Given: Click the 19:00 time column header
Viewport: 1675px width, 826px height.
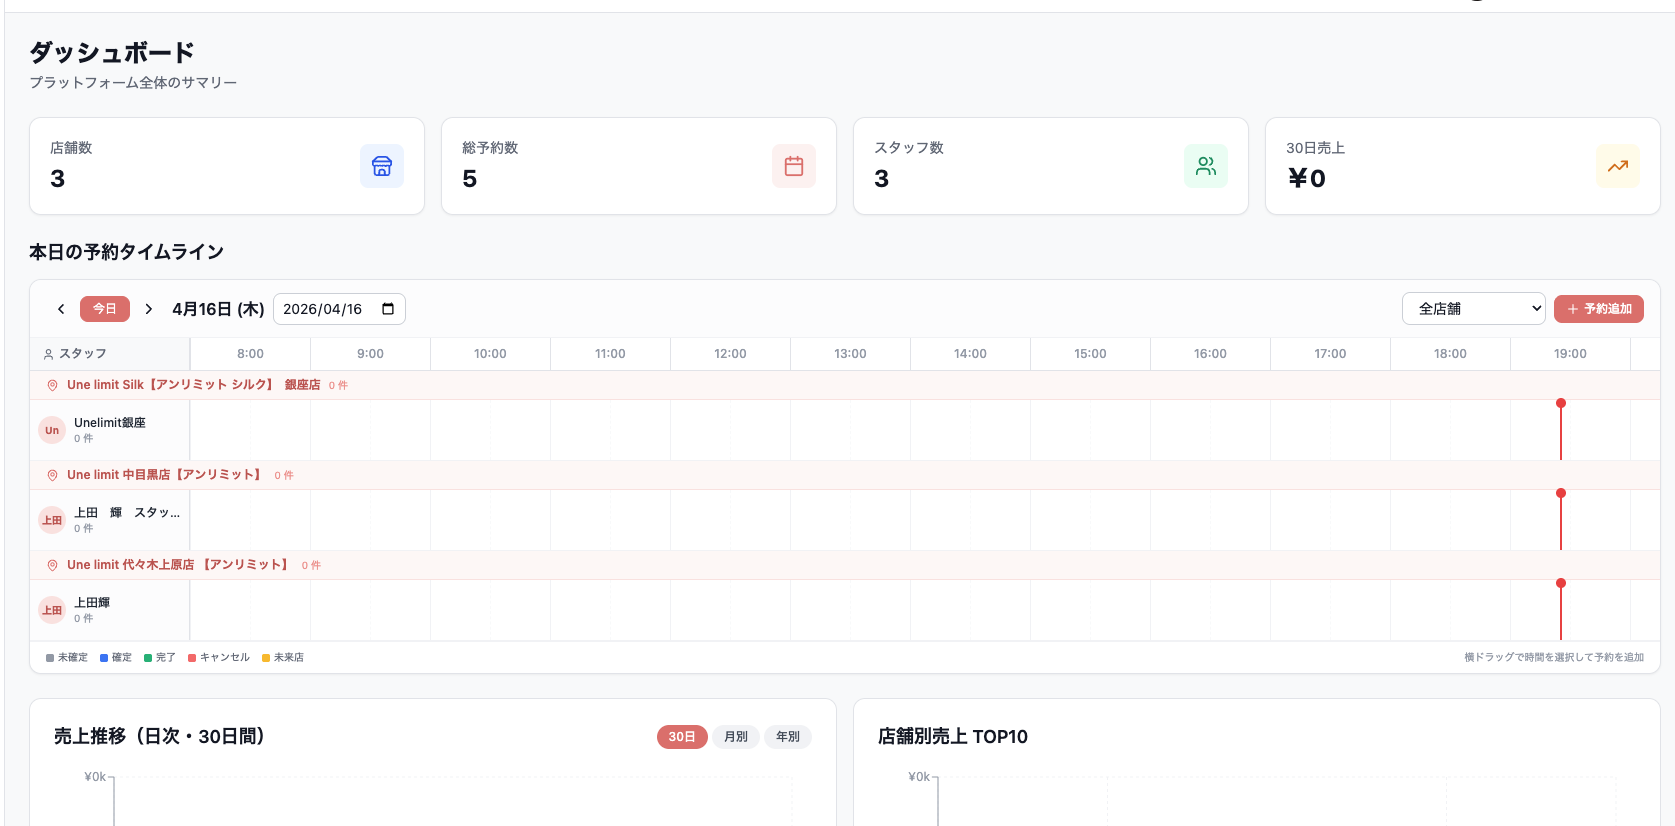Looking at the screenshot, I should (x=1570, y=354).
